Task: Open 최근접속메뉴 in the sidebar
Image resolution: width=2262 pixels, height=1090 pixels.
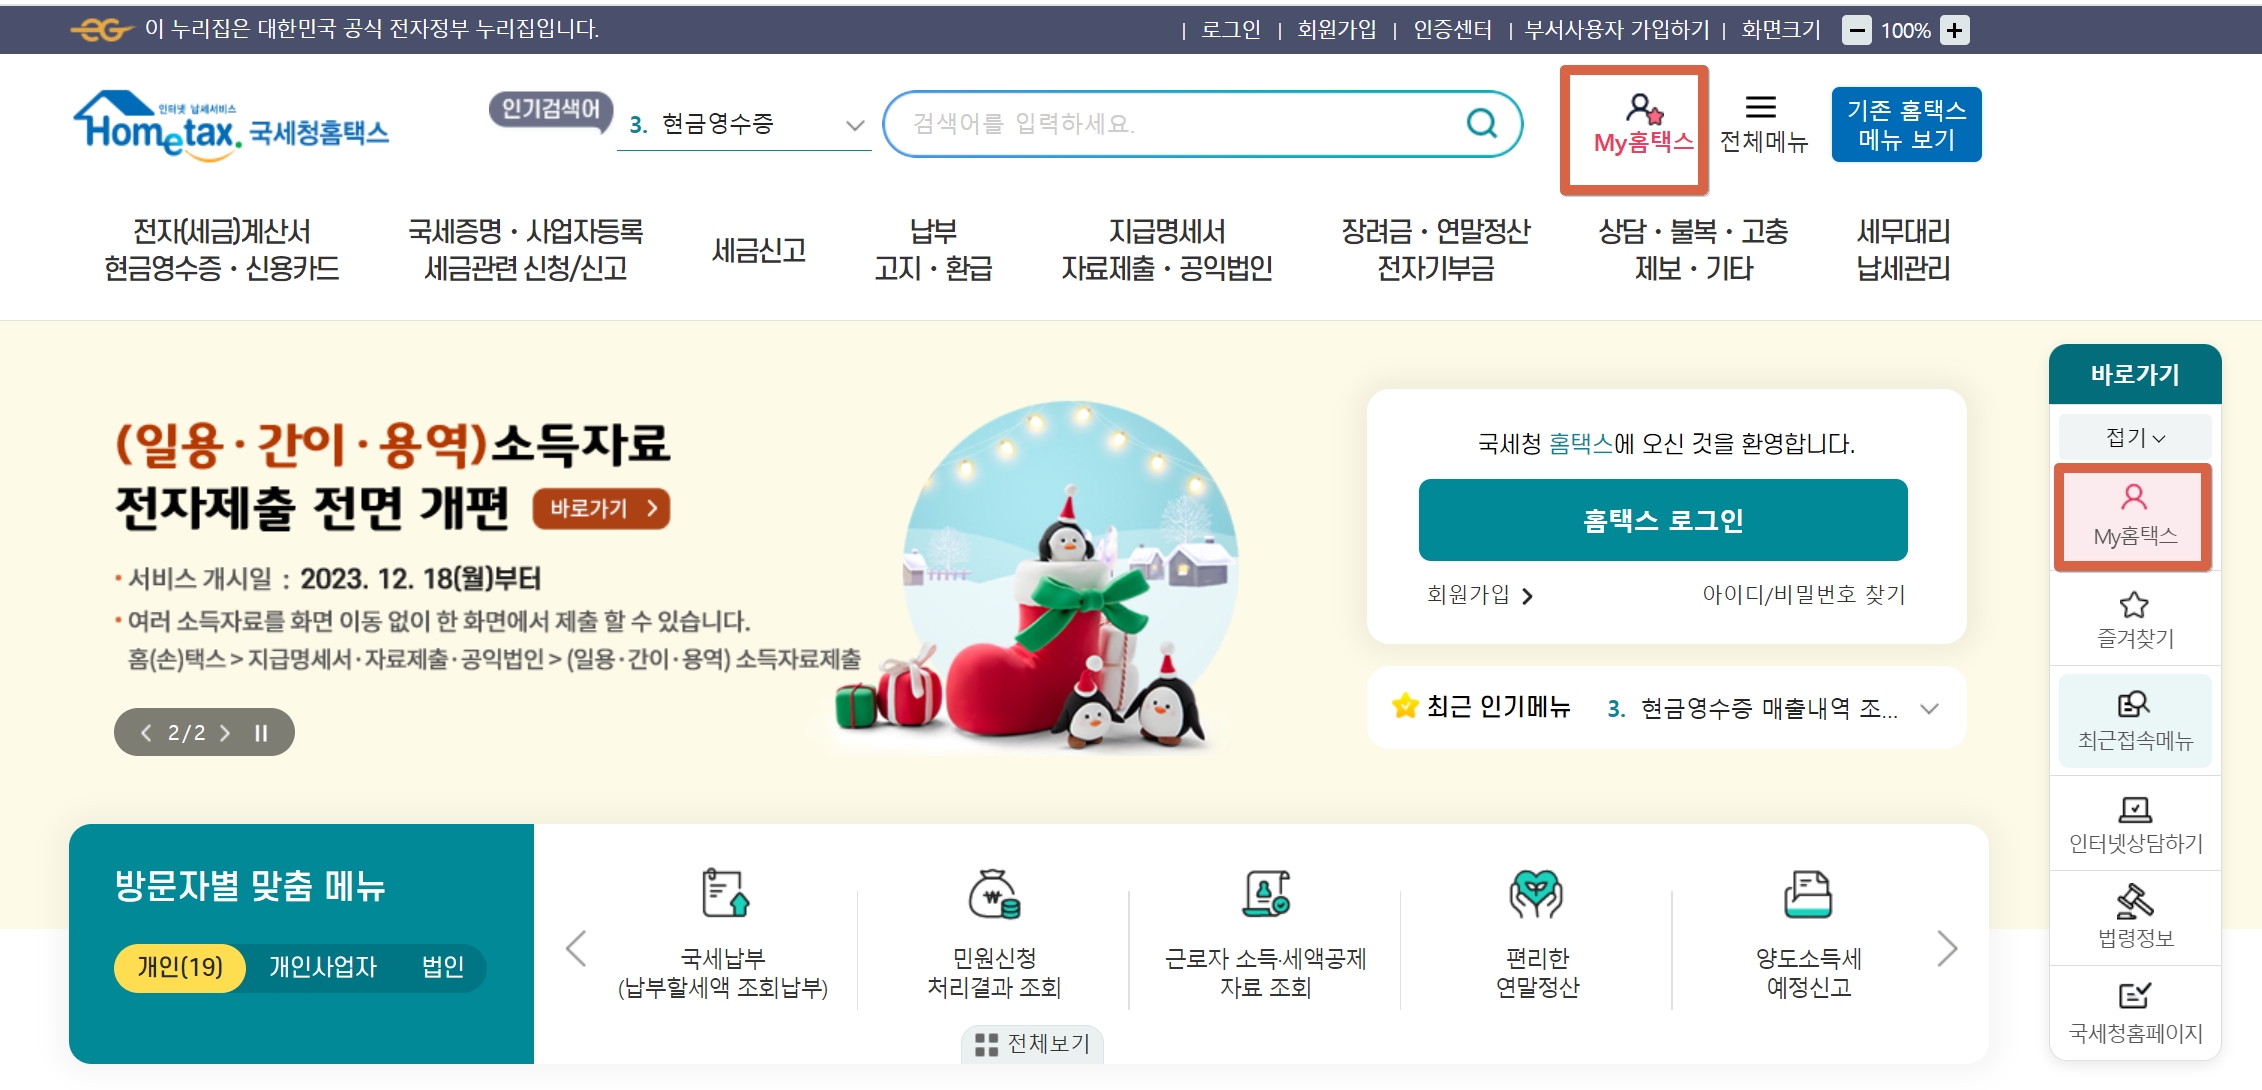Action: click(2135, 721)
